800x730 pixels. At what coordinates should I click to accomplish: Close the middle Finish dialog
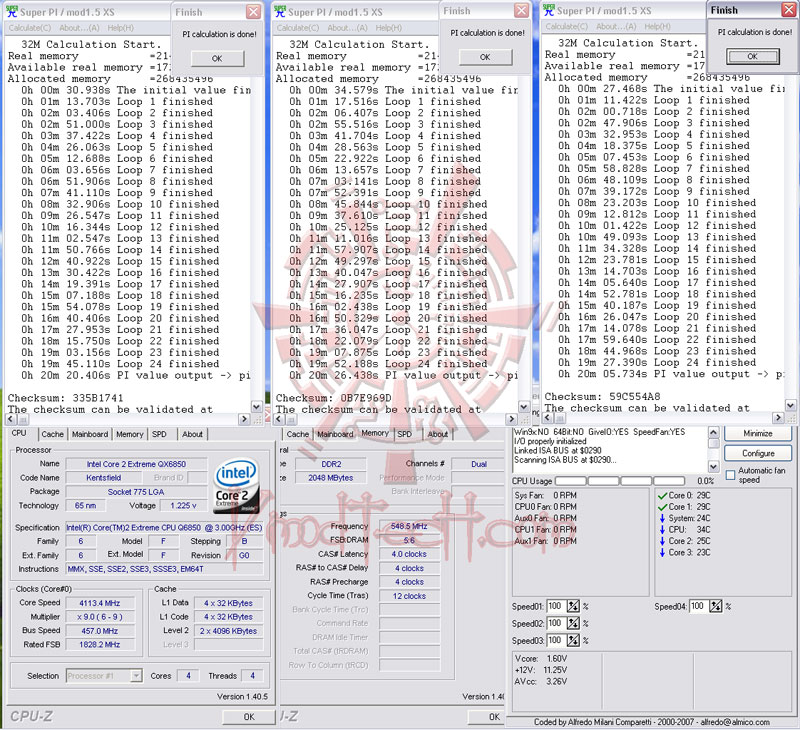tap(521, 10)
